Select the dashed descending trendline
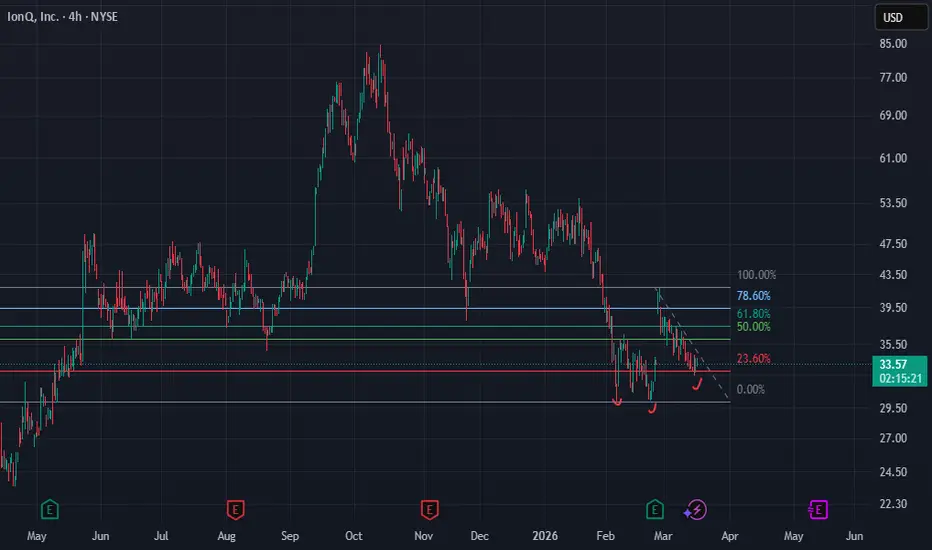This screenshot has width=932, height=550. click(694, 344)
